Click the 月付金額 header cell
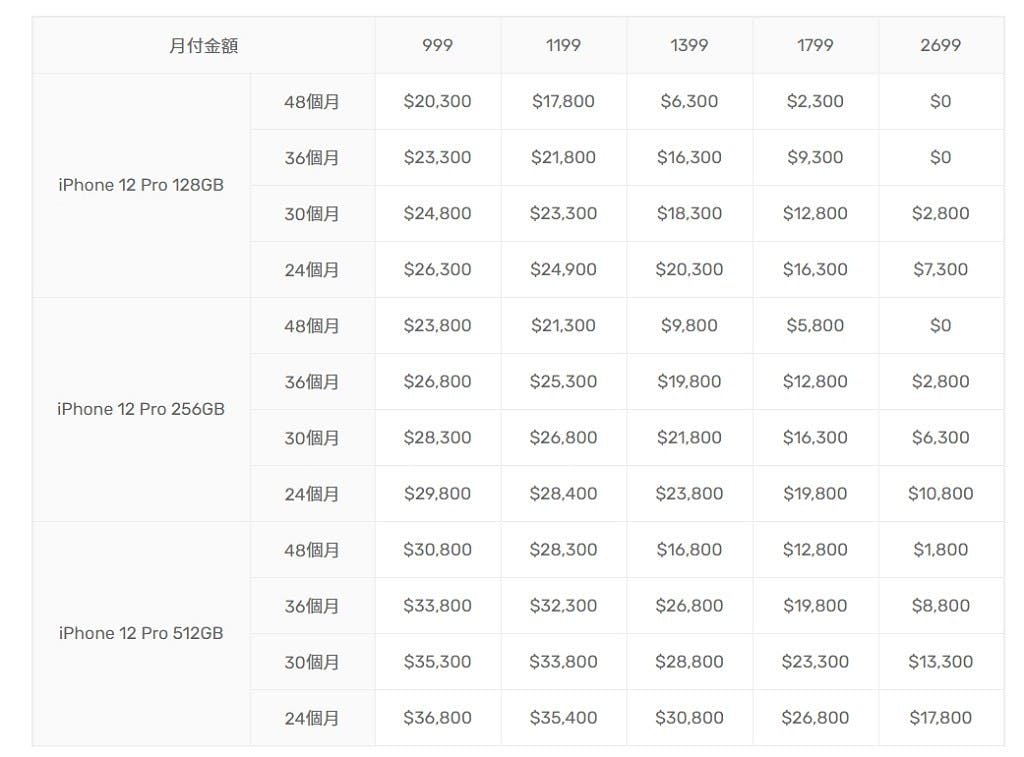Screen dimensions: 1024x757 point(204,45)
